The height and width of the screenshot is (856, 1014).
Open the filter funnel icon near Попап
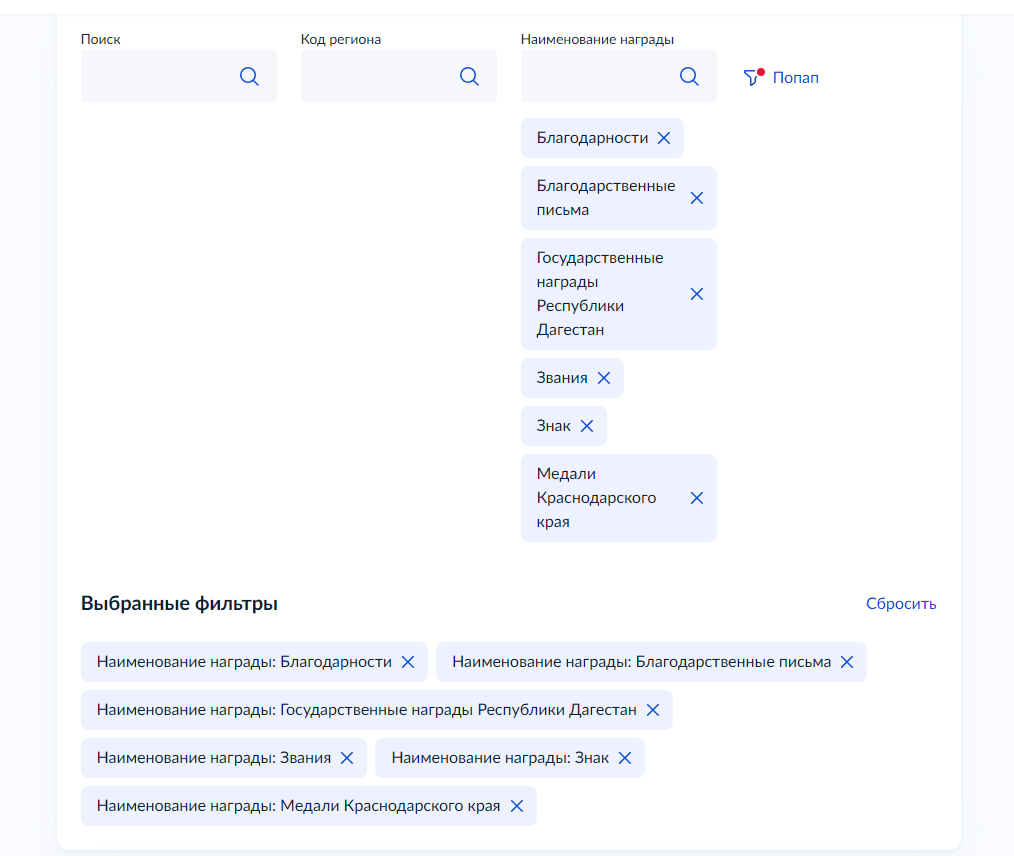click(x=753, y=77)
